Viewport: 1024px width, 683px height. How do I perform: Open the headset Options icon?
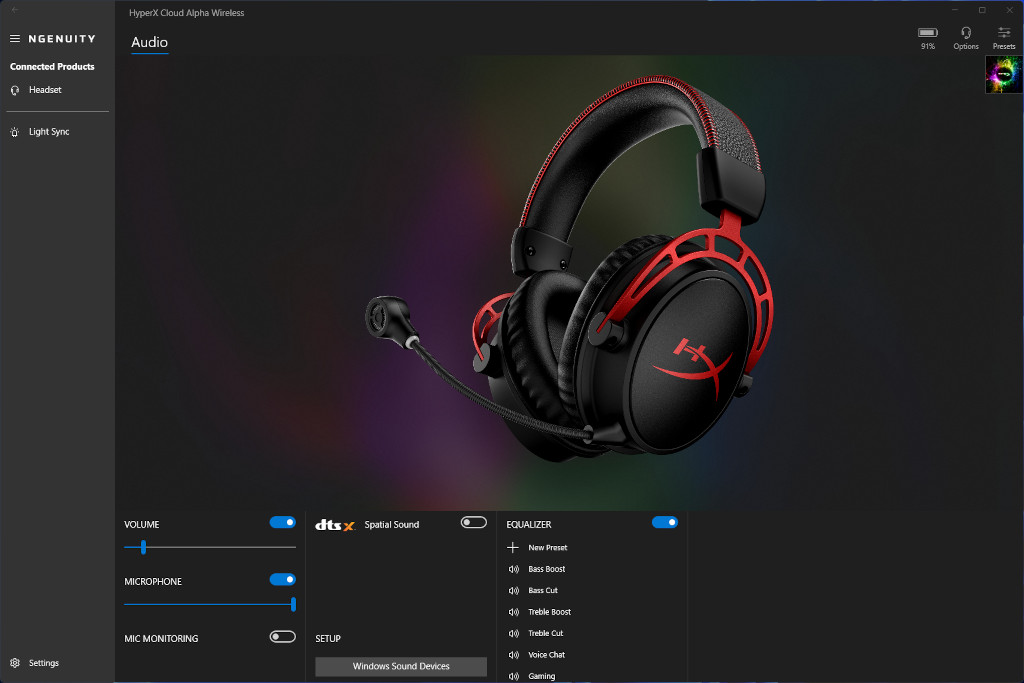tap(966, 32)
